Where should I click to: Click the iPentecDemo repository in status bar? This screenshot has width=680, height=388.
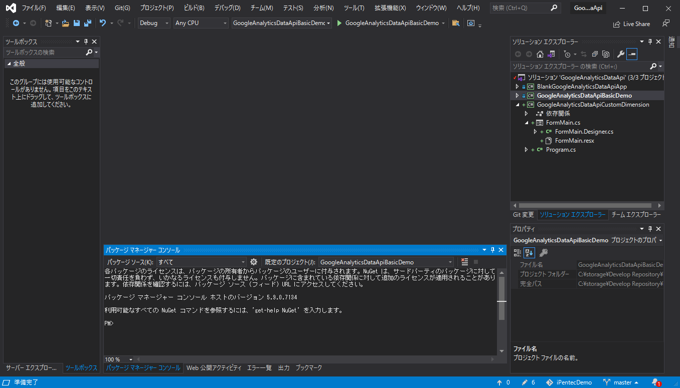[569, 382]
